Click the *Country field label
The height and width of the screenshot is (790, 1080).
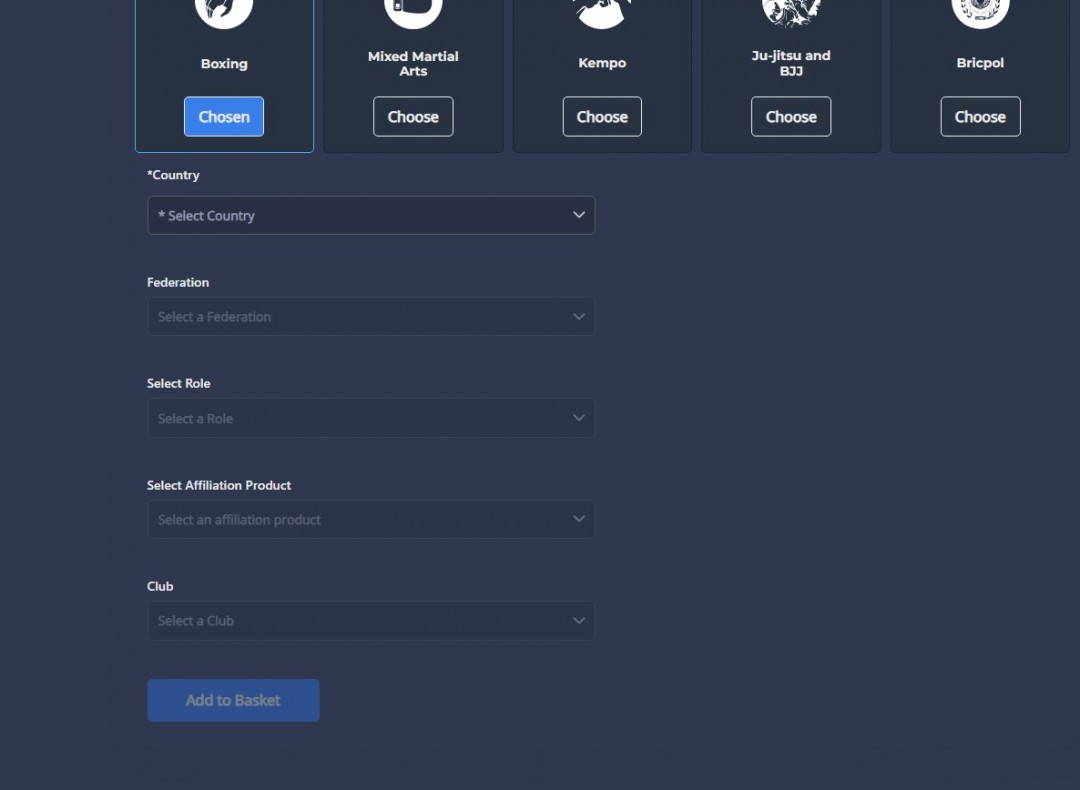(174, 175)
